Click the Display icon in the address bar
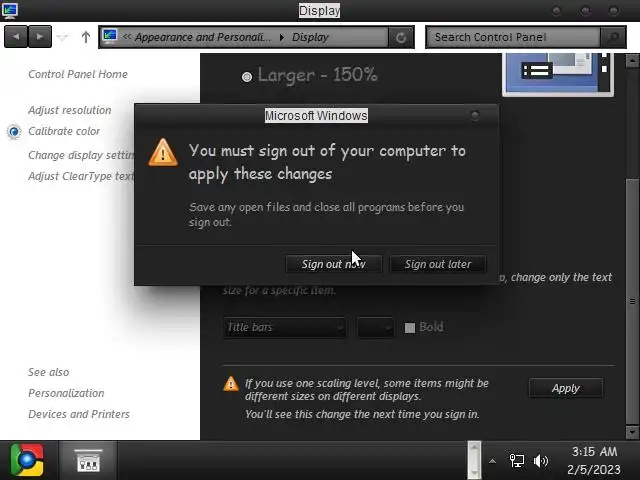The width and height of the screenshot is (640, 480). (x=110, y=36)
